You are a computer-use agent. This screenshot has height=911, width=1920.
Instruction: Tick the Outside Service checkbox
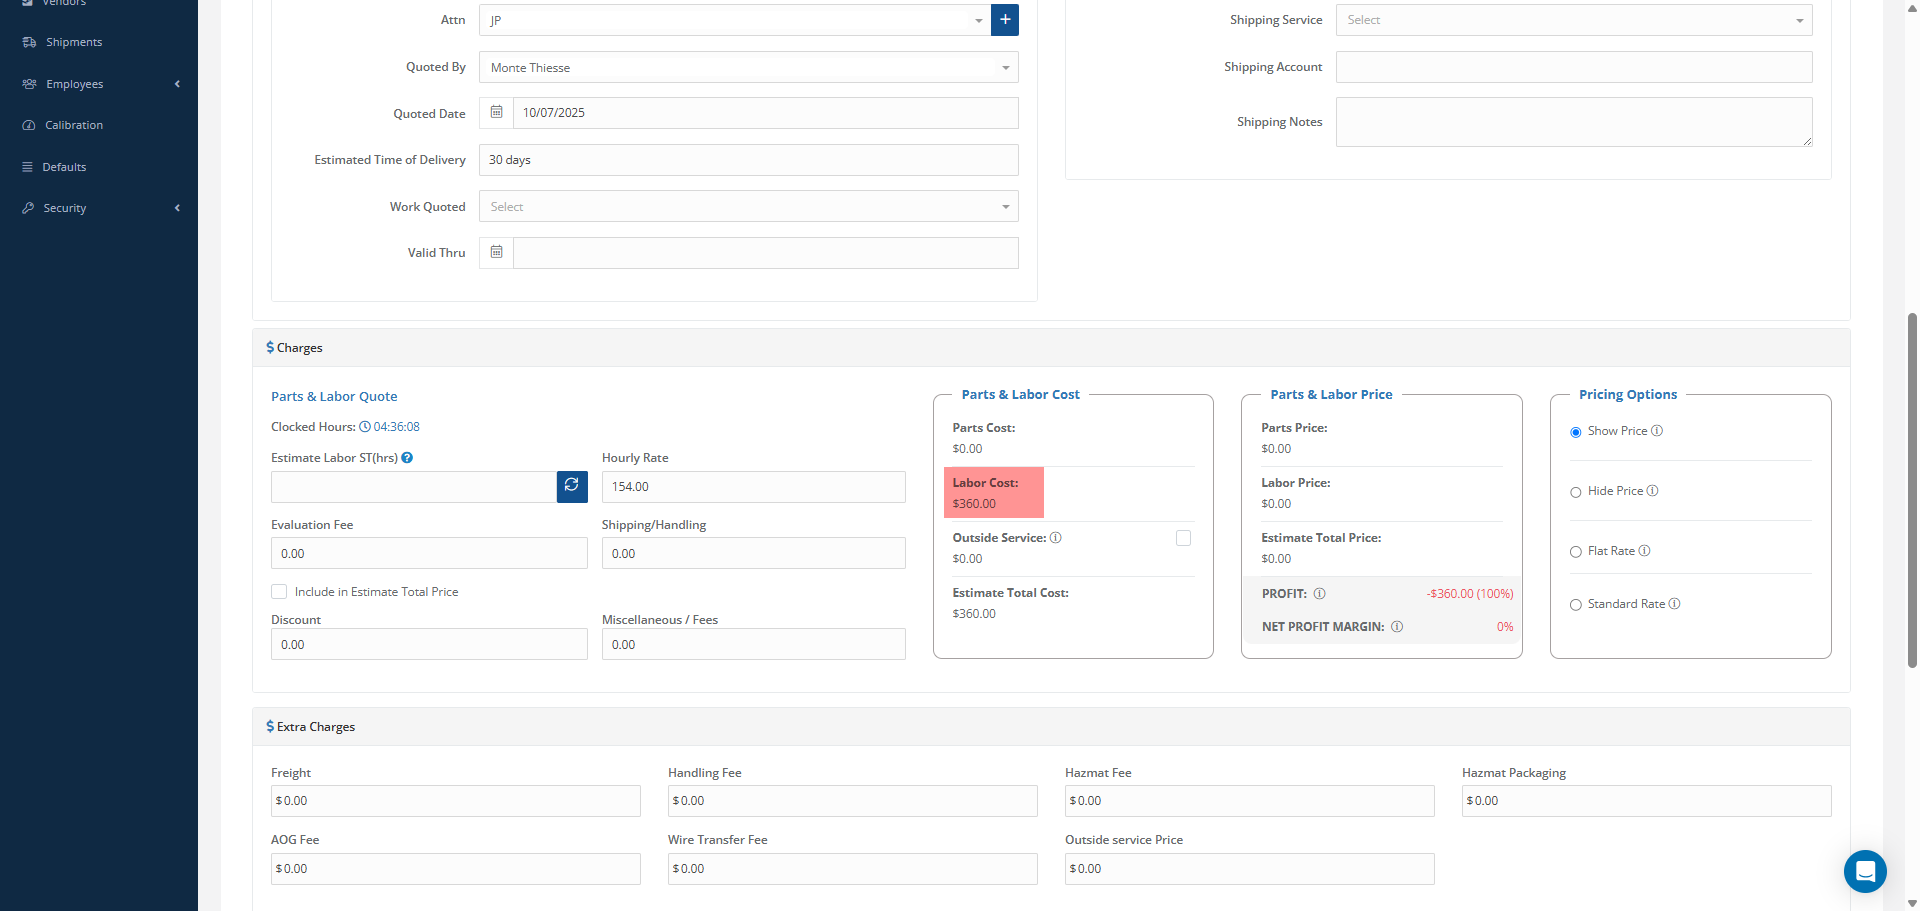click(x=1183, y=538)
